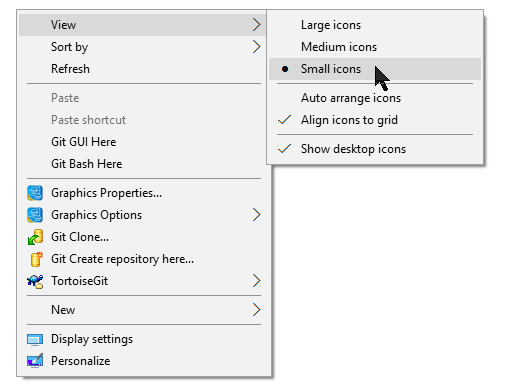Toggle Show desktop icons
The width and height of the screenshot is (507, 388).
[x=375, y=149]
